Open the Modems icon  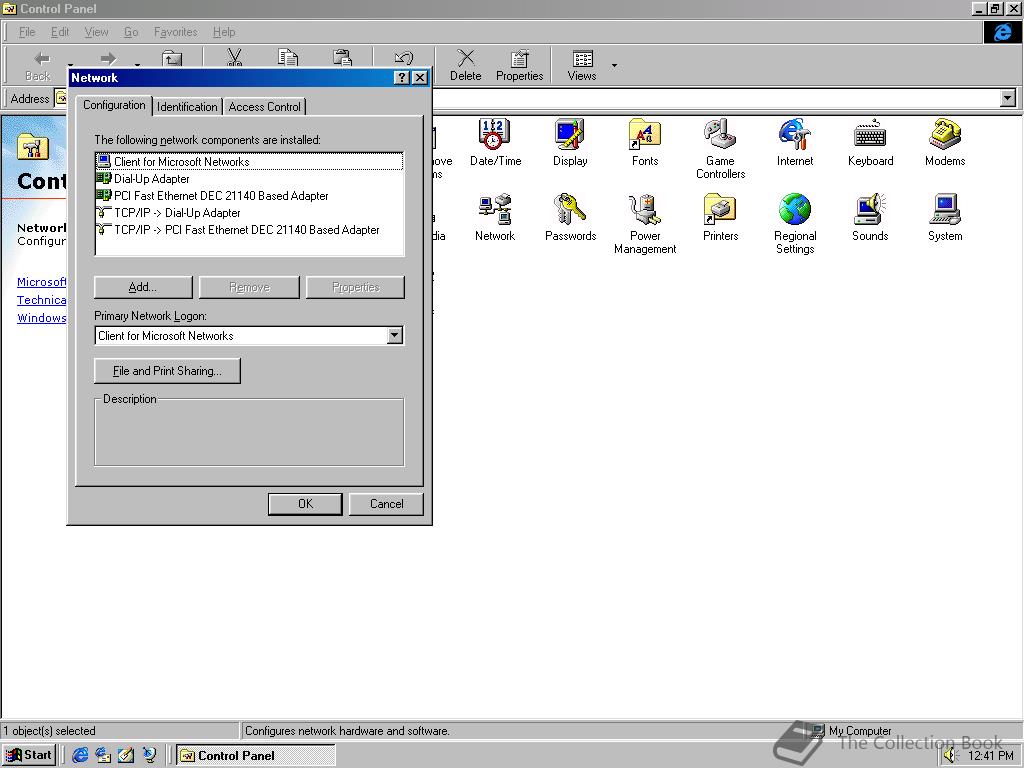(x=945, y=142)
